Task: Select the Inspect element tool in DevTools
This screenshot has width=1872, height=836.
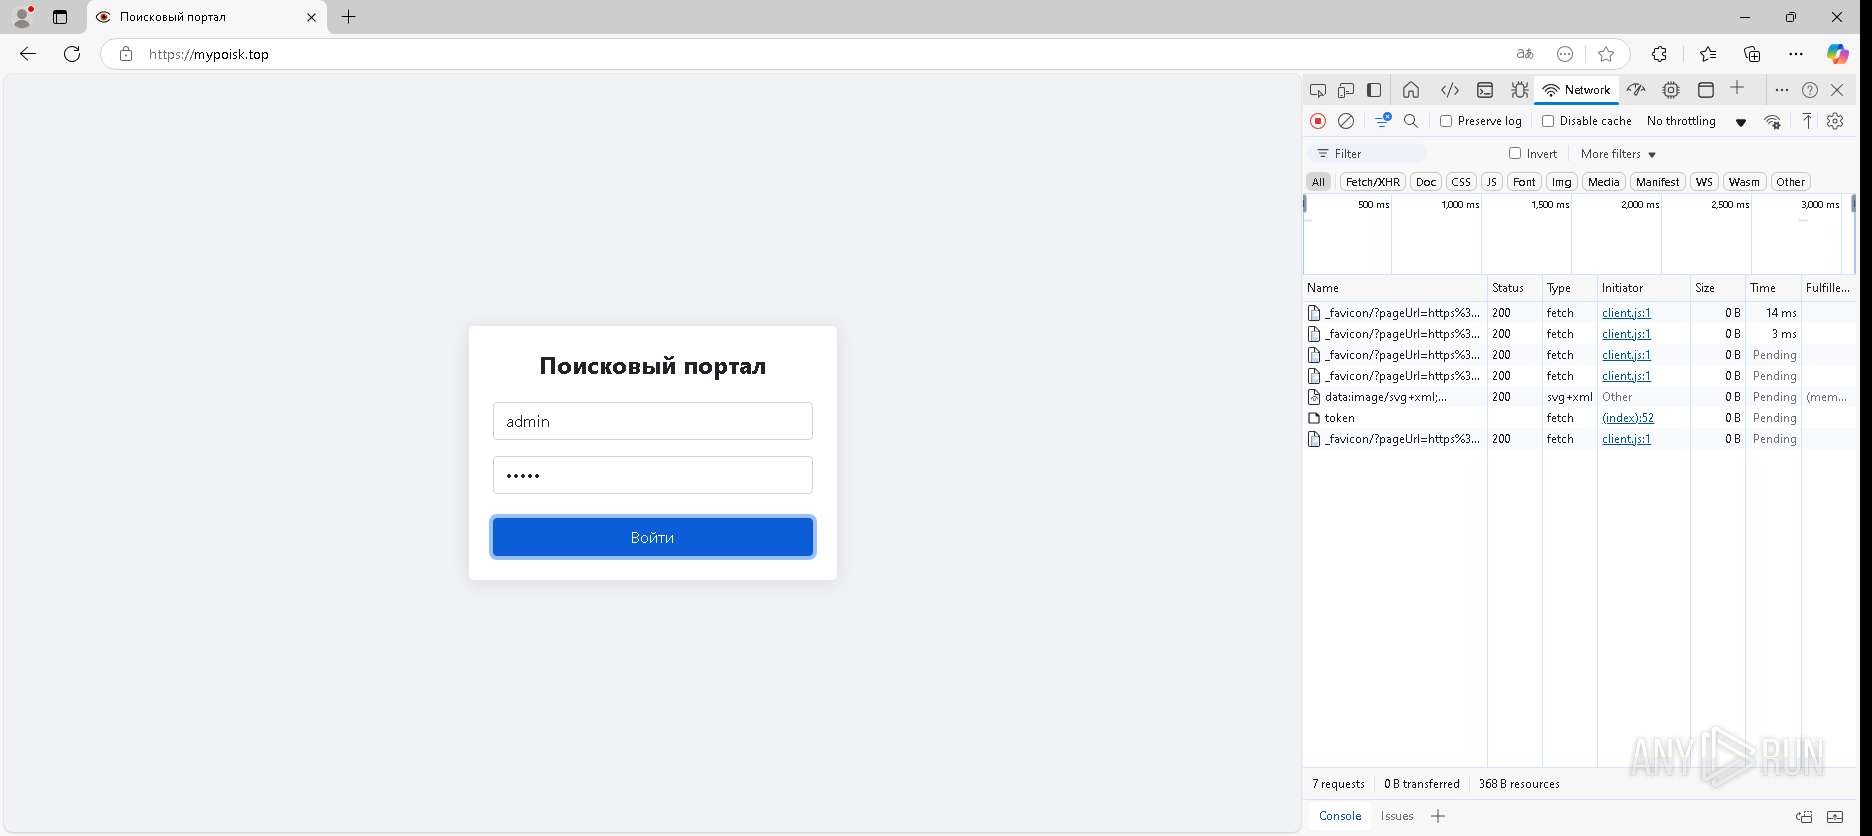Action: click(1318, 90)
